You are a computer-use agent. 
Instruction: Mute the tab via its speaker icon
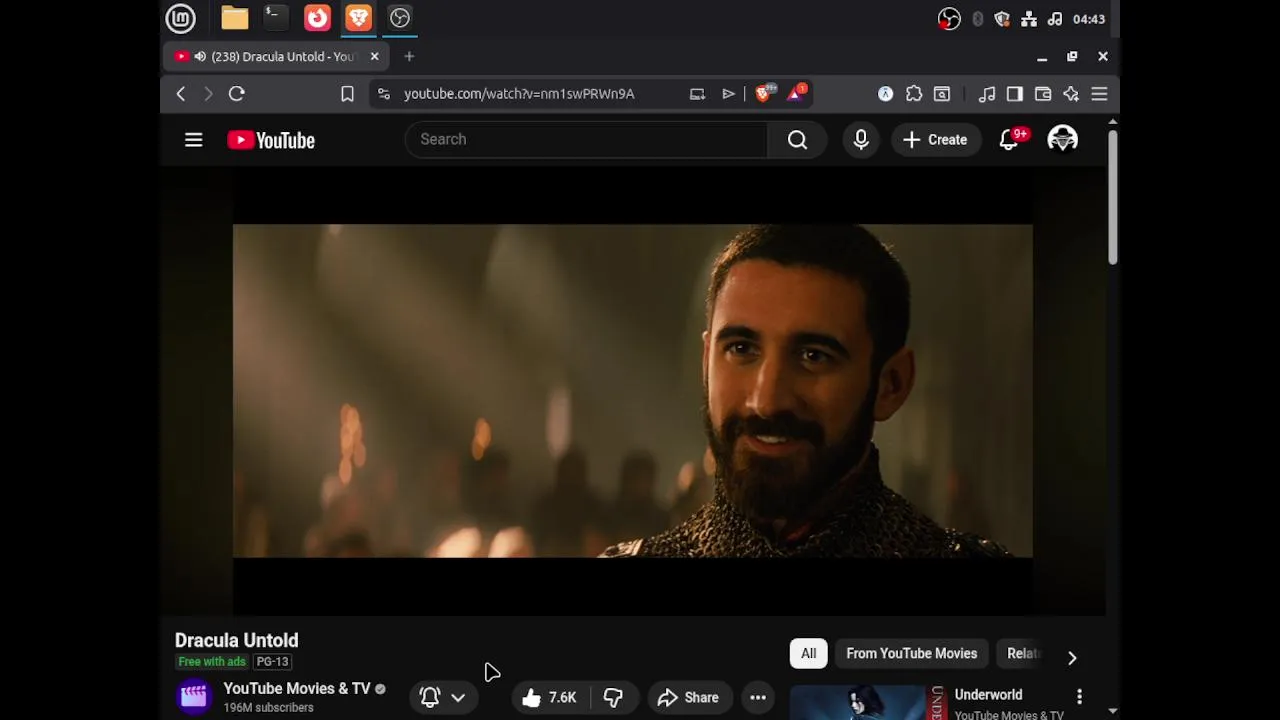200,57
